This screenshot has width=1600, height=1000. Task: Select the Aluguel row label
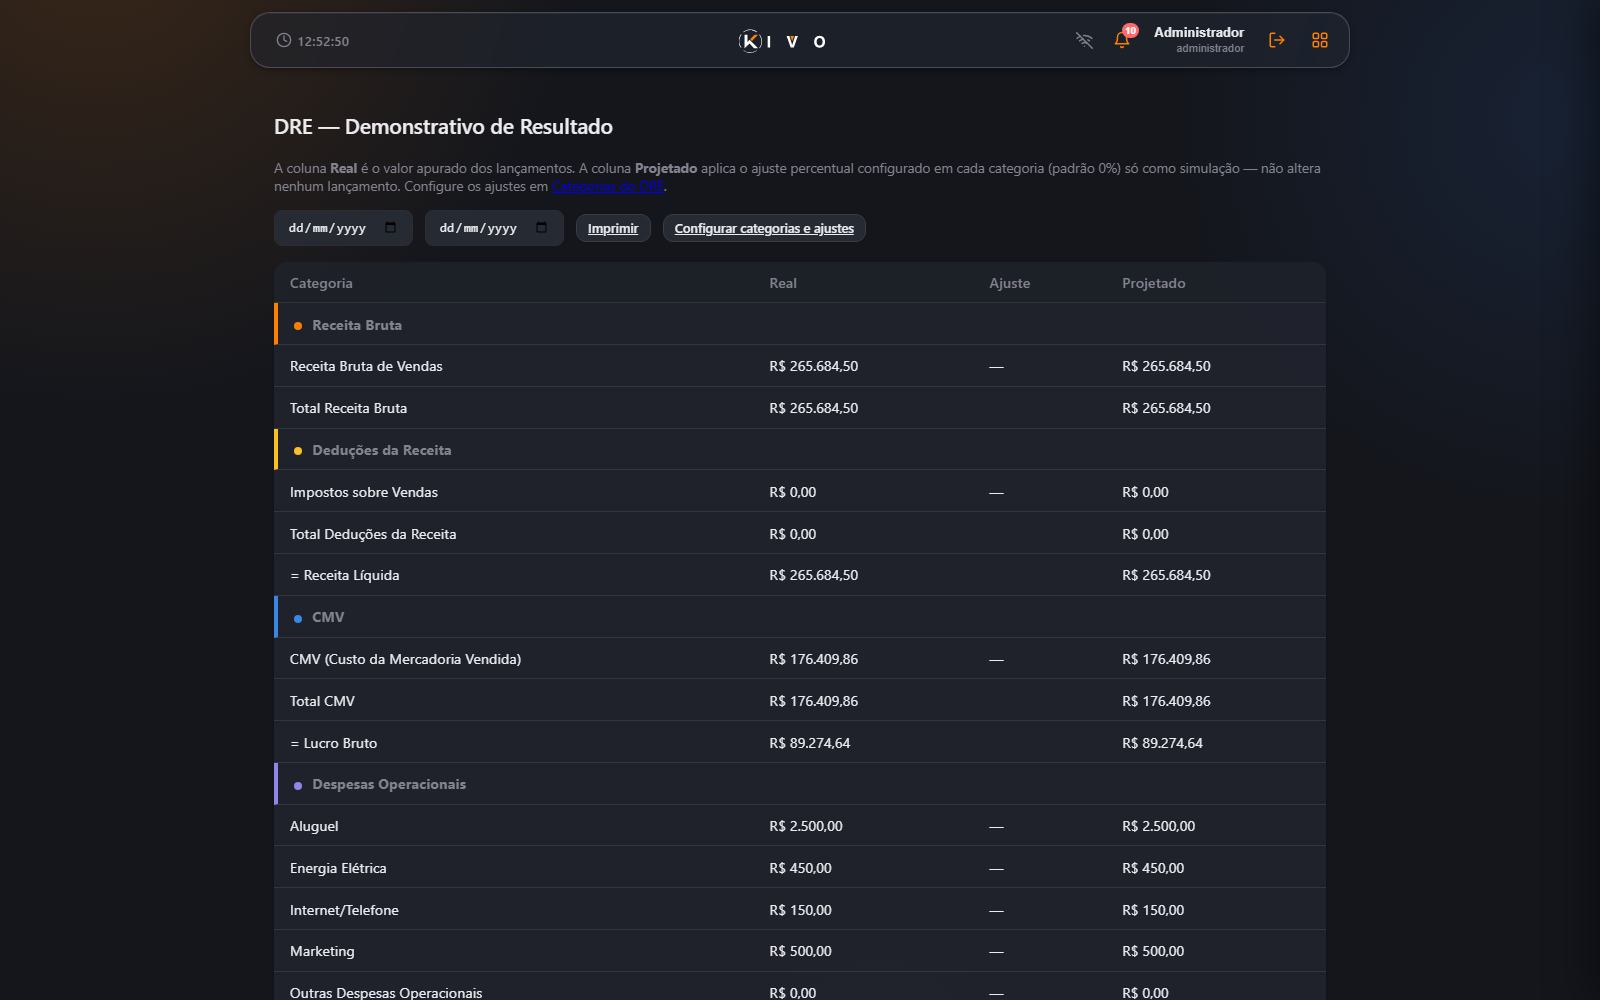coord(314,826)
